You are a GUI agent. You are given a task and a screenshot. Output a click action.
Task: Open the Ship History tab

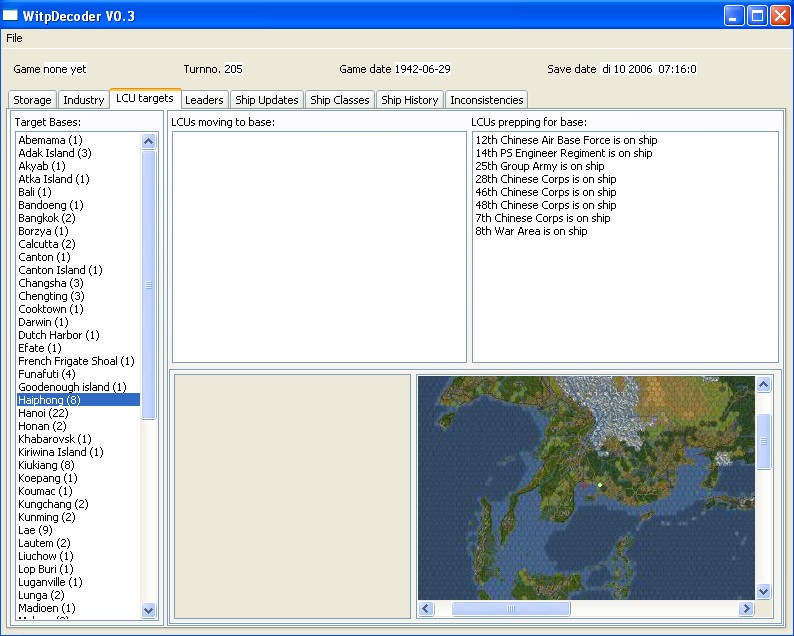[x=409, y=100]
